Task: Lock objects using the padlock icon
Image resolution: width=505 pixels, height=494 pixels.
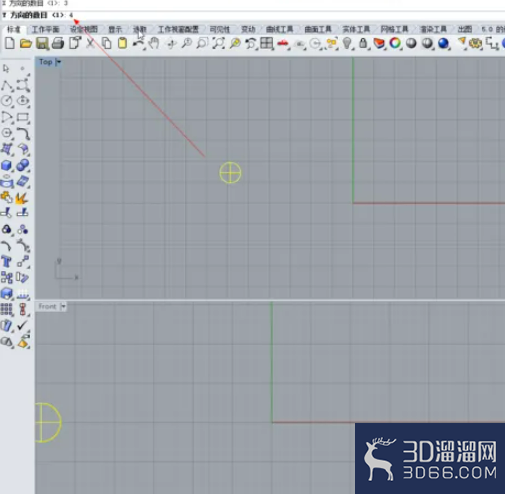Action: [x=363, y=43]
